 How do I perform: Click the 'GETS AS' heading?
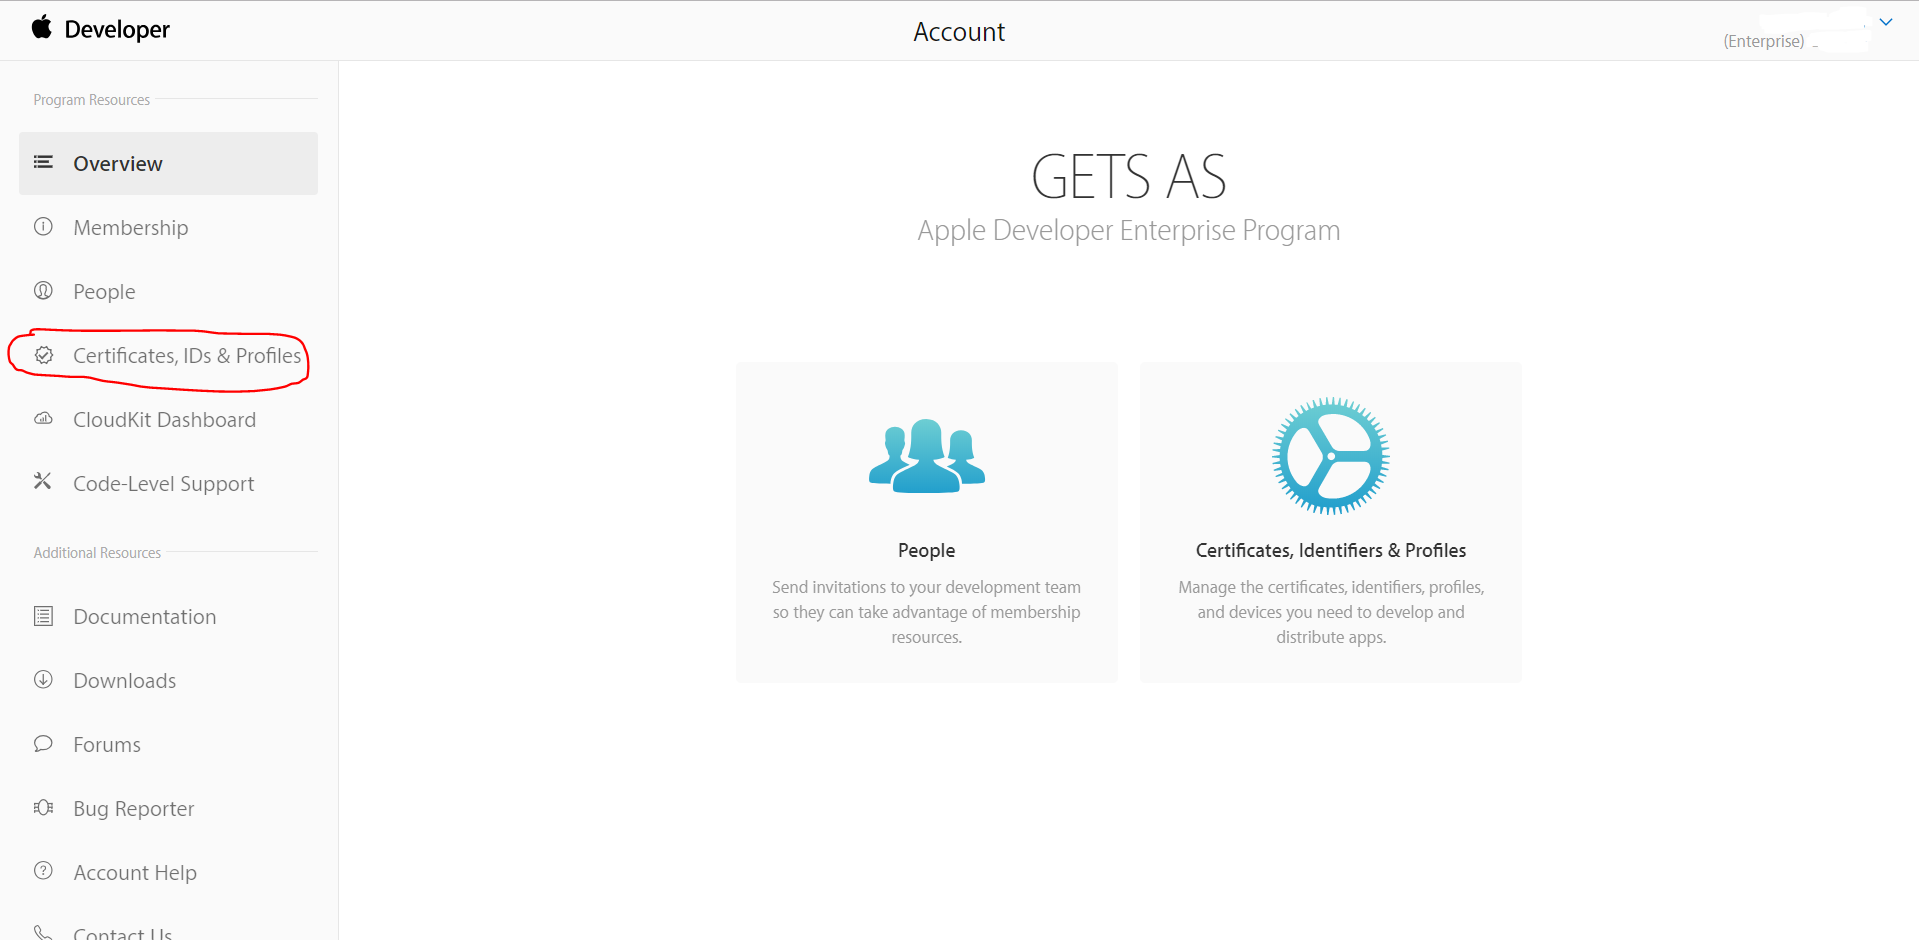pos(1128,177)
